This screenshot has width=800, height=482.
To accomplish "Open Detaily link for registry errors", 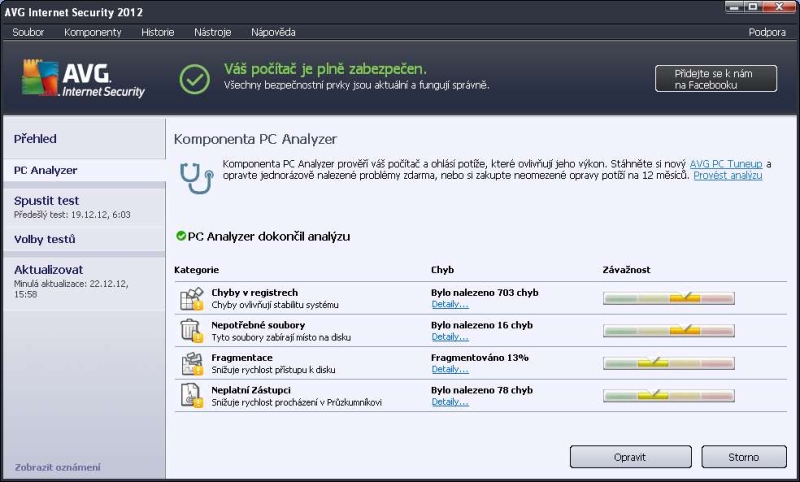I will [x=449, y=304].
